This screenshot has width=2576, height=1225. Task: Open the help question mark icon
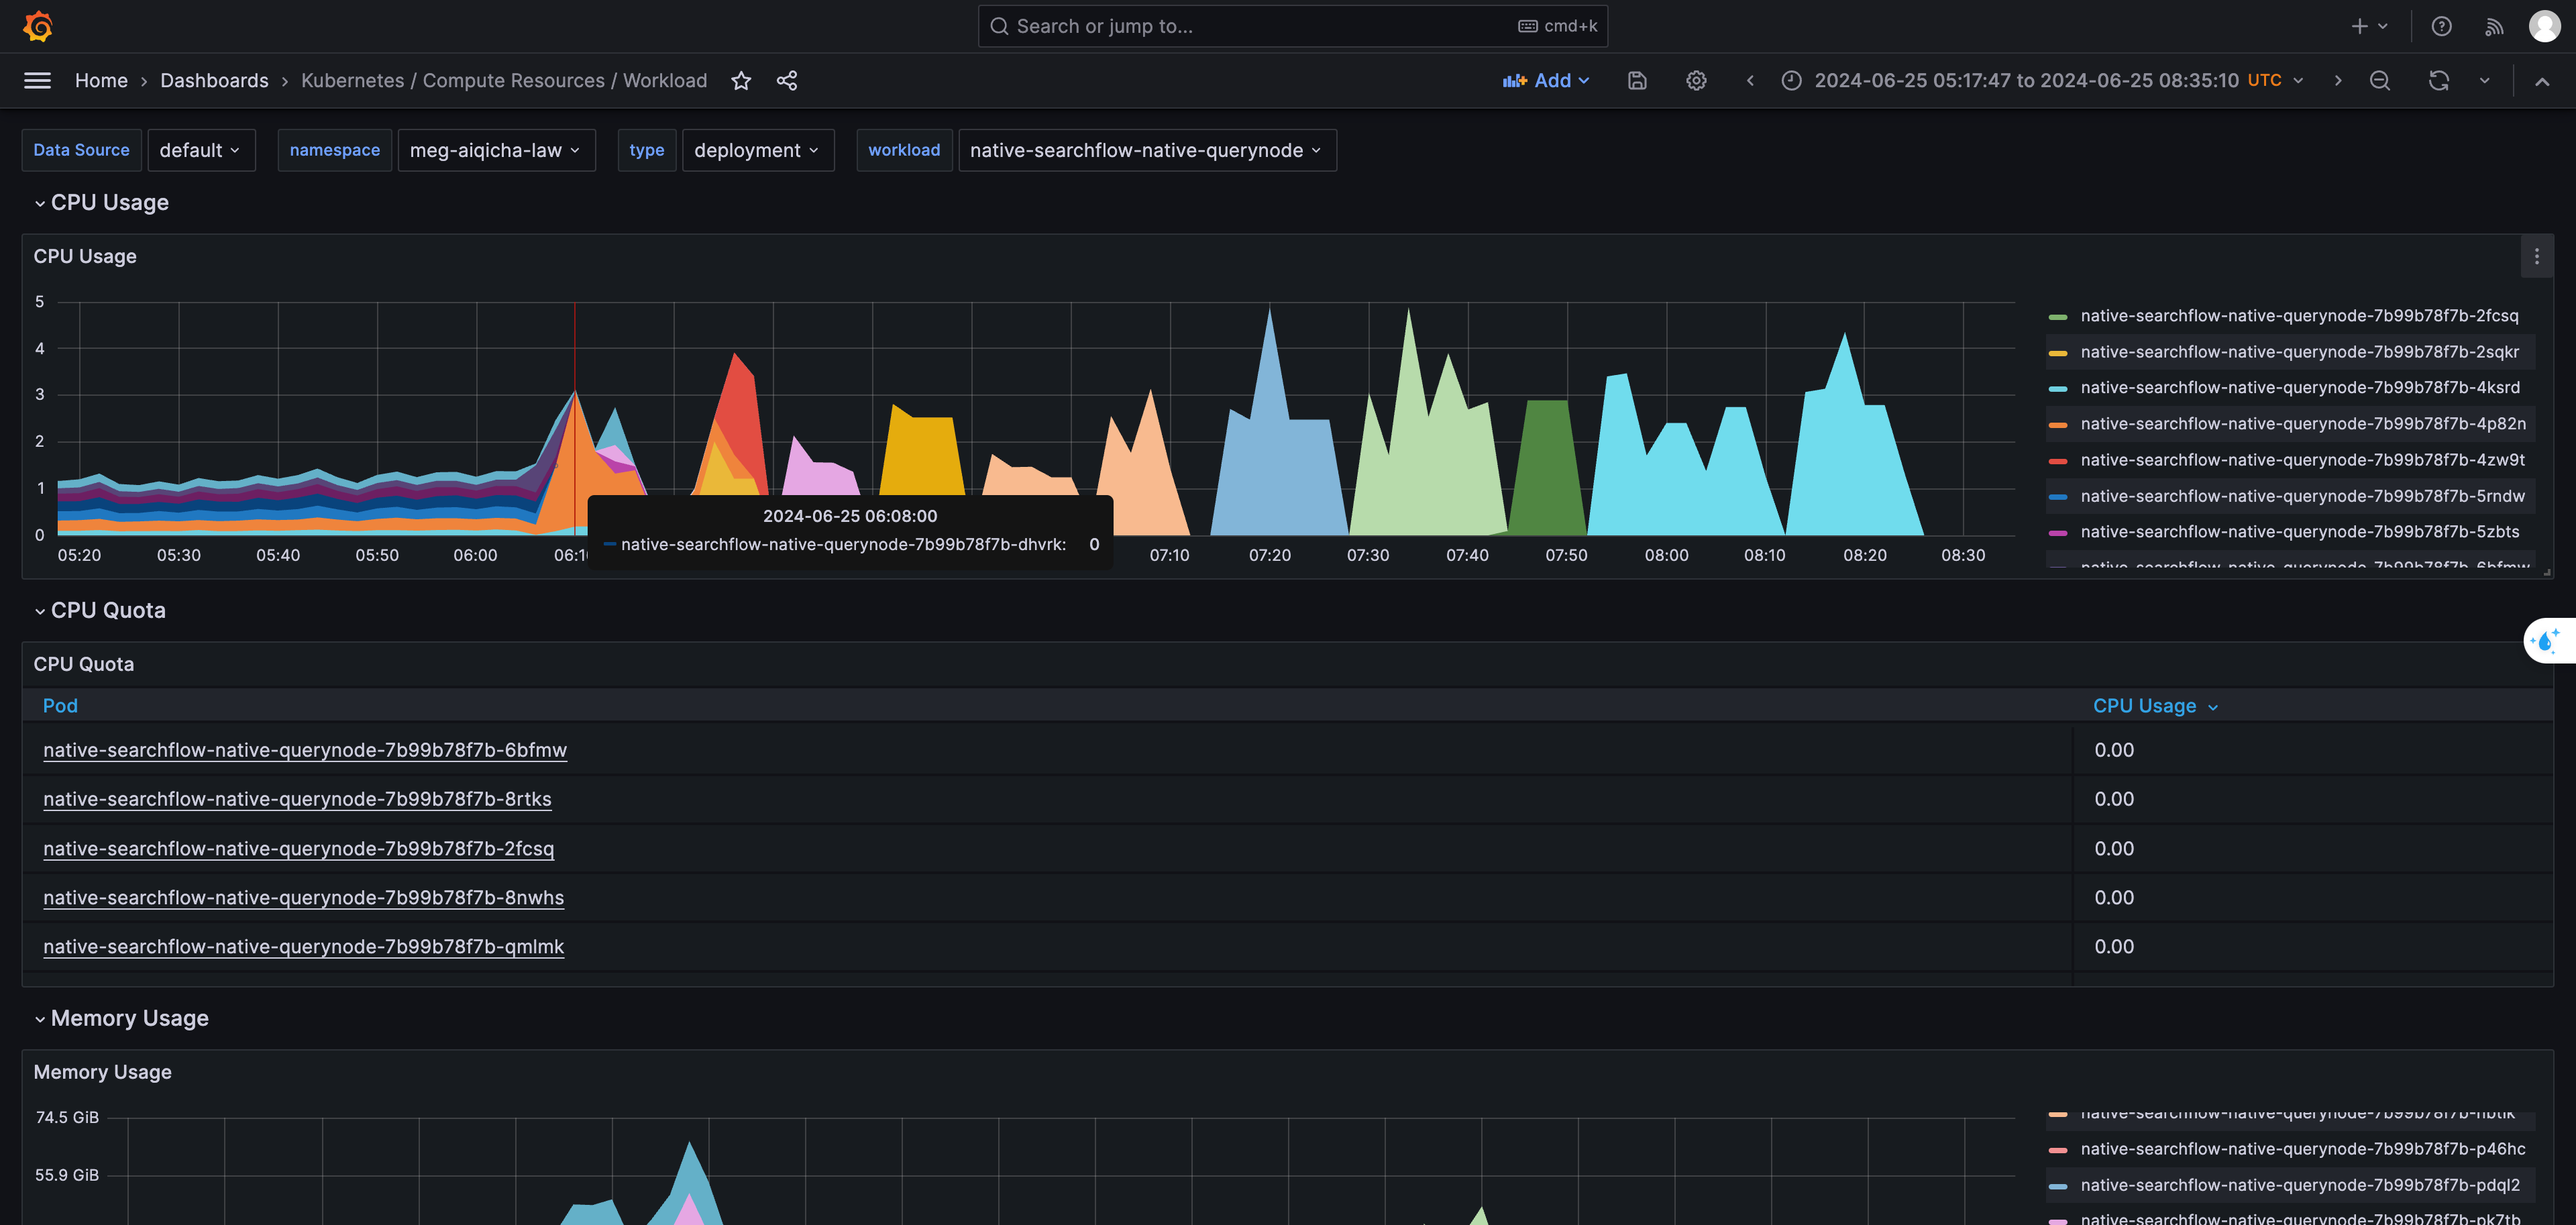pos(2441,26)
